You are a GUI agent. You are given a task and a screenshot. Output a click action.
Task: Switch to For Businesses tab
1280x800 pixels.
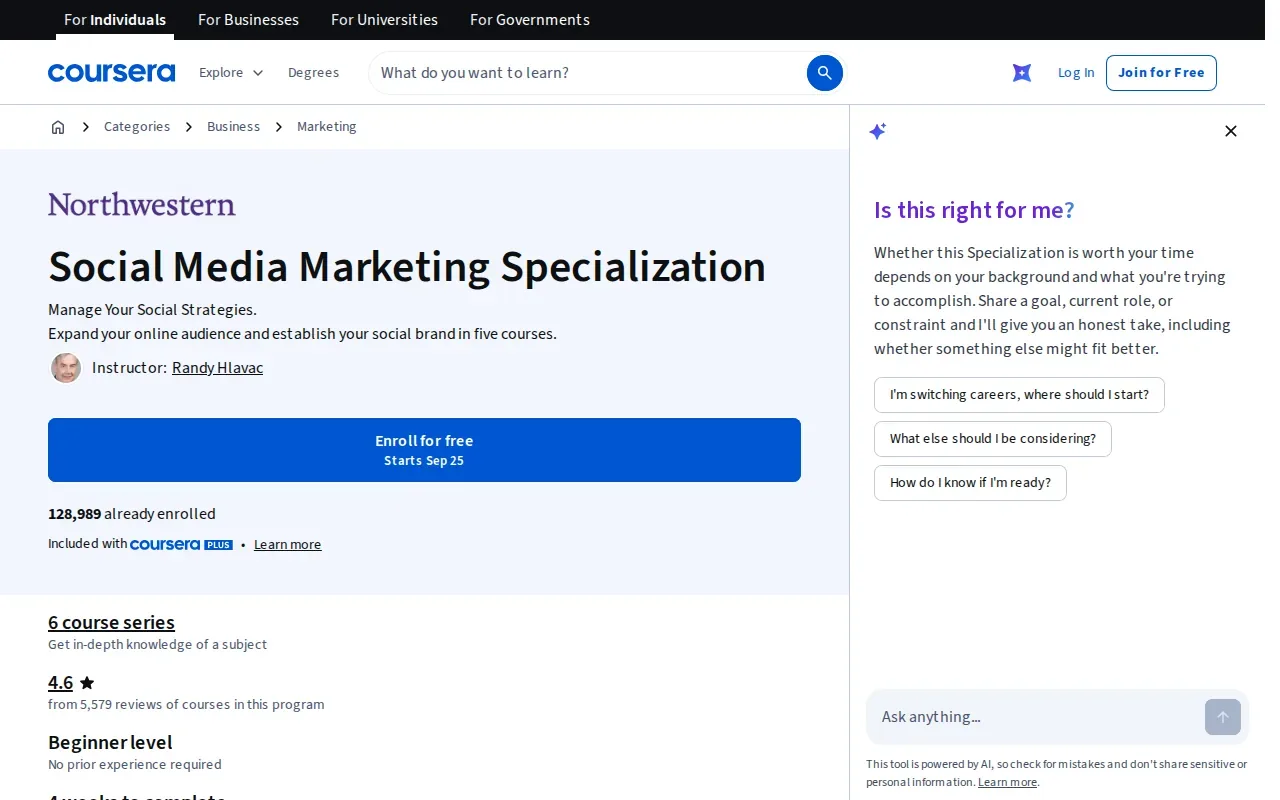click(248, 20)
